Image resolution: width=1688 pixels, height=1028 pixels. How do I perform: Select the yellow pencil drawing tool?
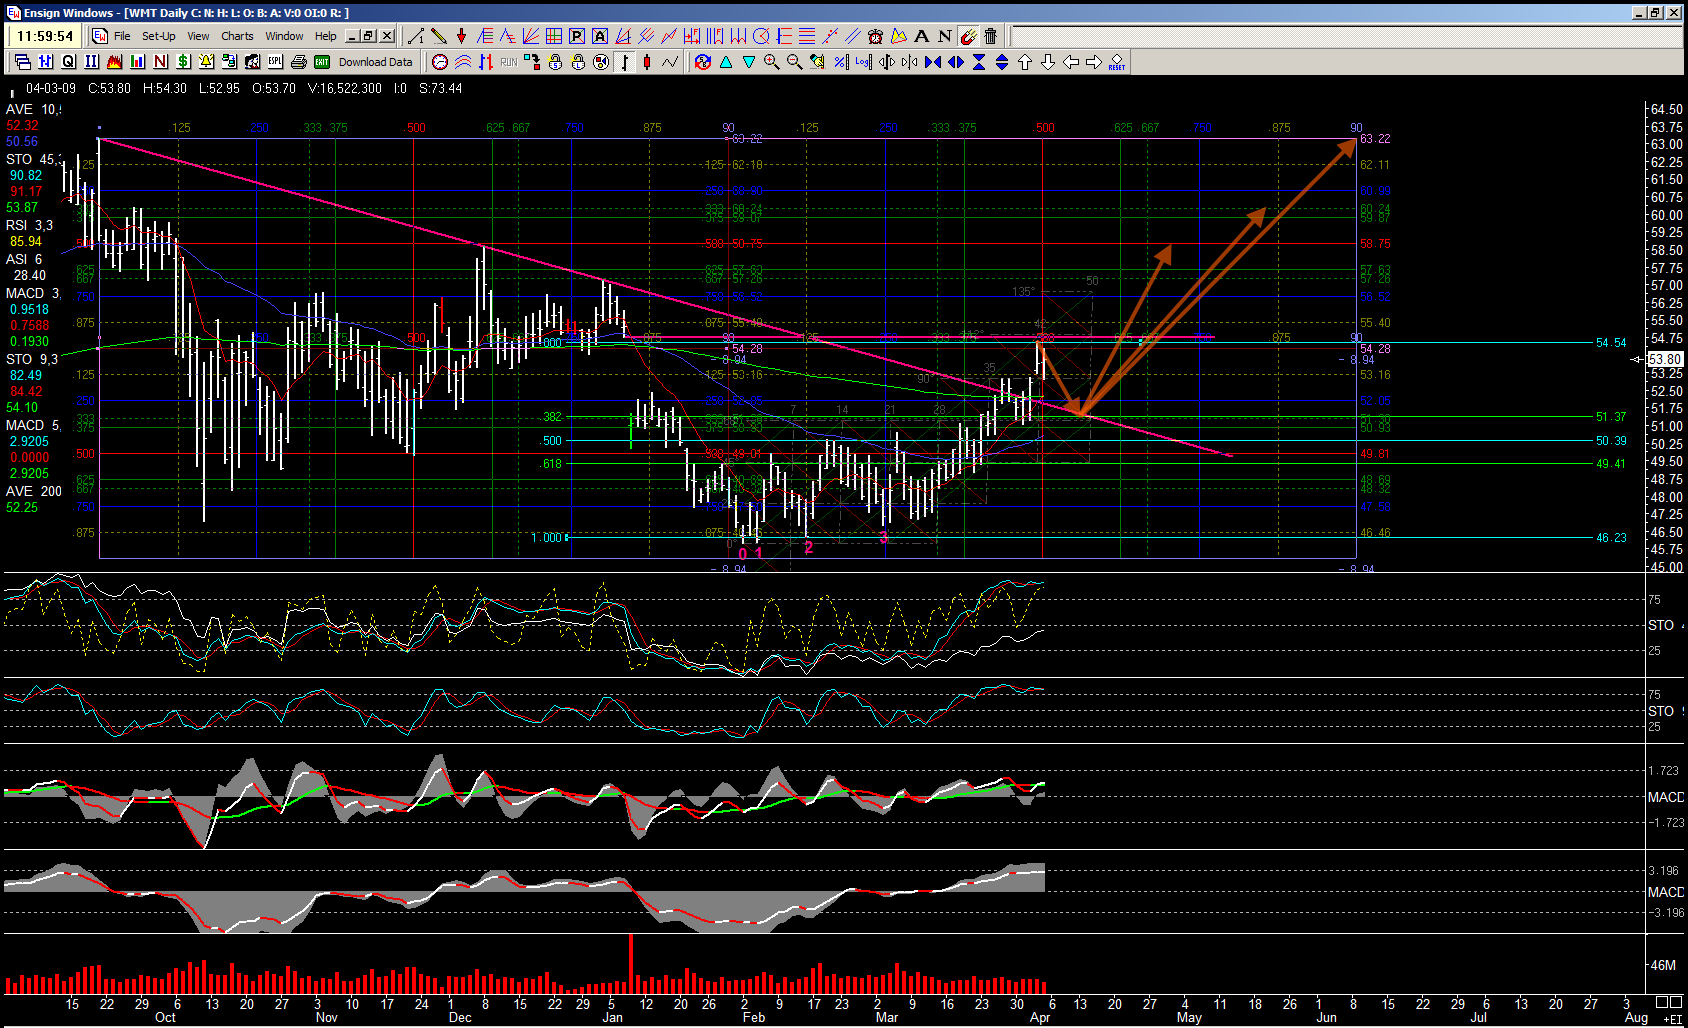click(438, 36)
